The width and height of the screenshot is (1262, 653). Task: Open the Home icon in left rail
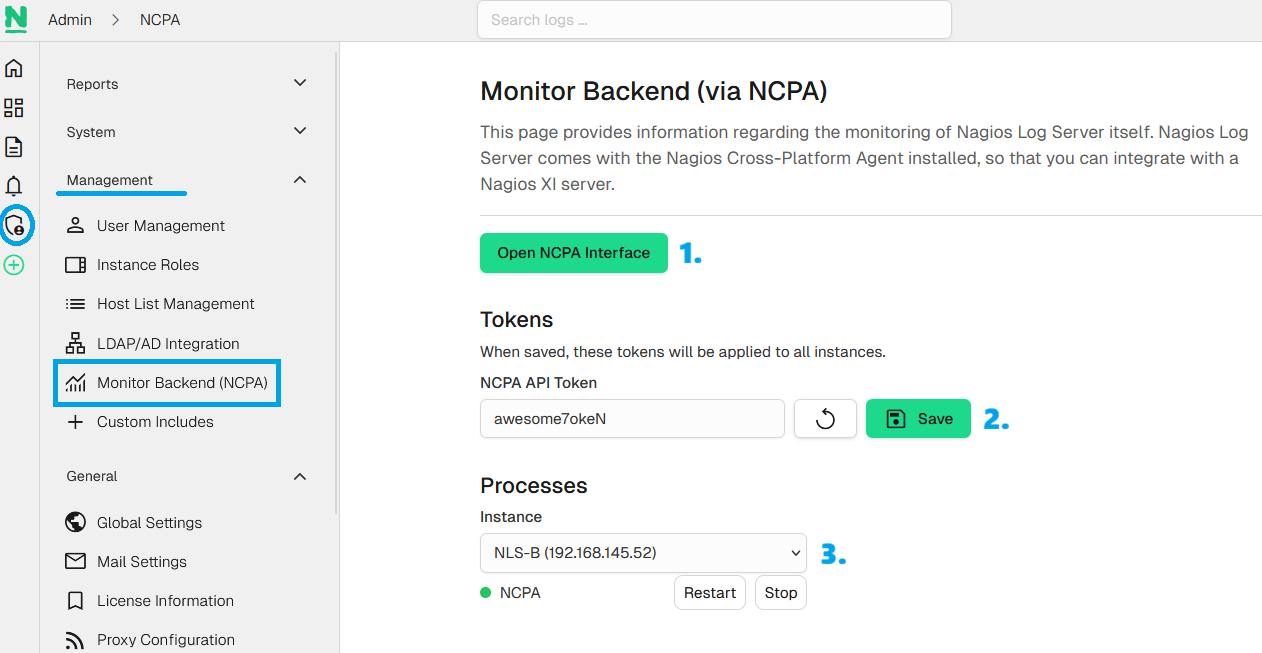click(14, 69)
